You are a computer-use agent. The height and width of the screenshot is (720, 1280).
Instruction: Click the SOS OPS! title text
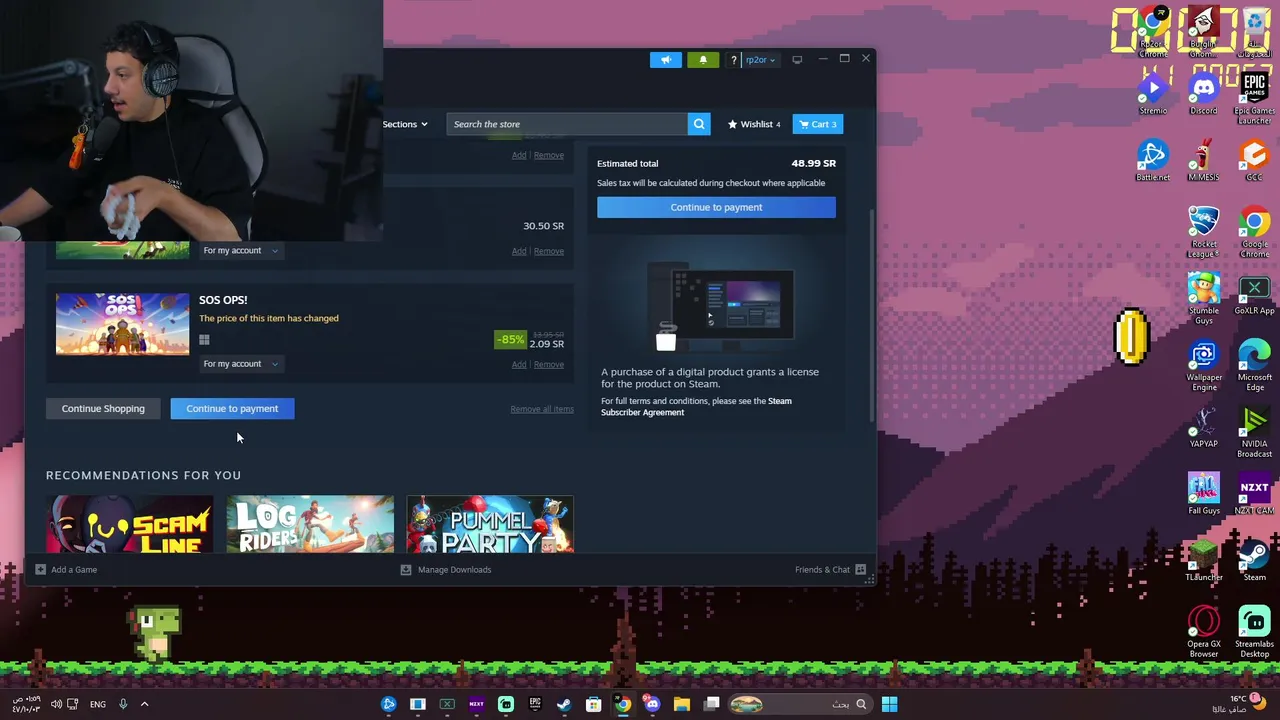223,300
